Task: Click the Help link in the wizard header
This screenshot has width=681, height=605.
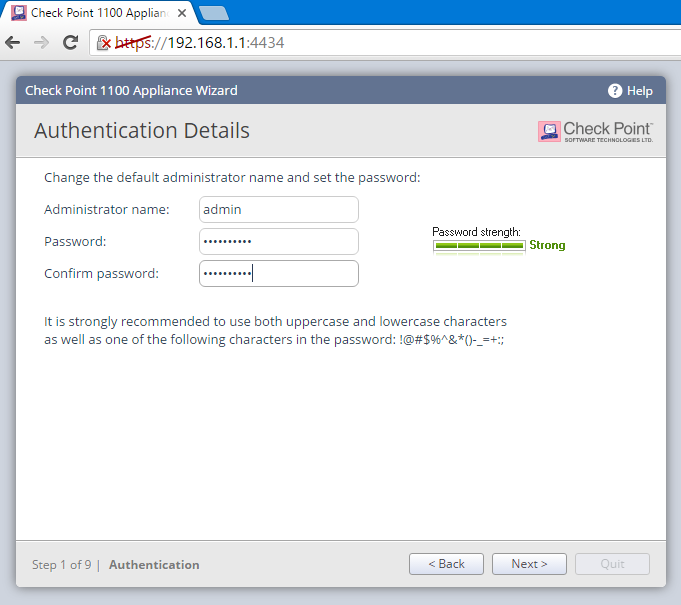Action: [x=639, y=91]
